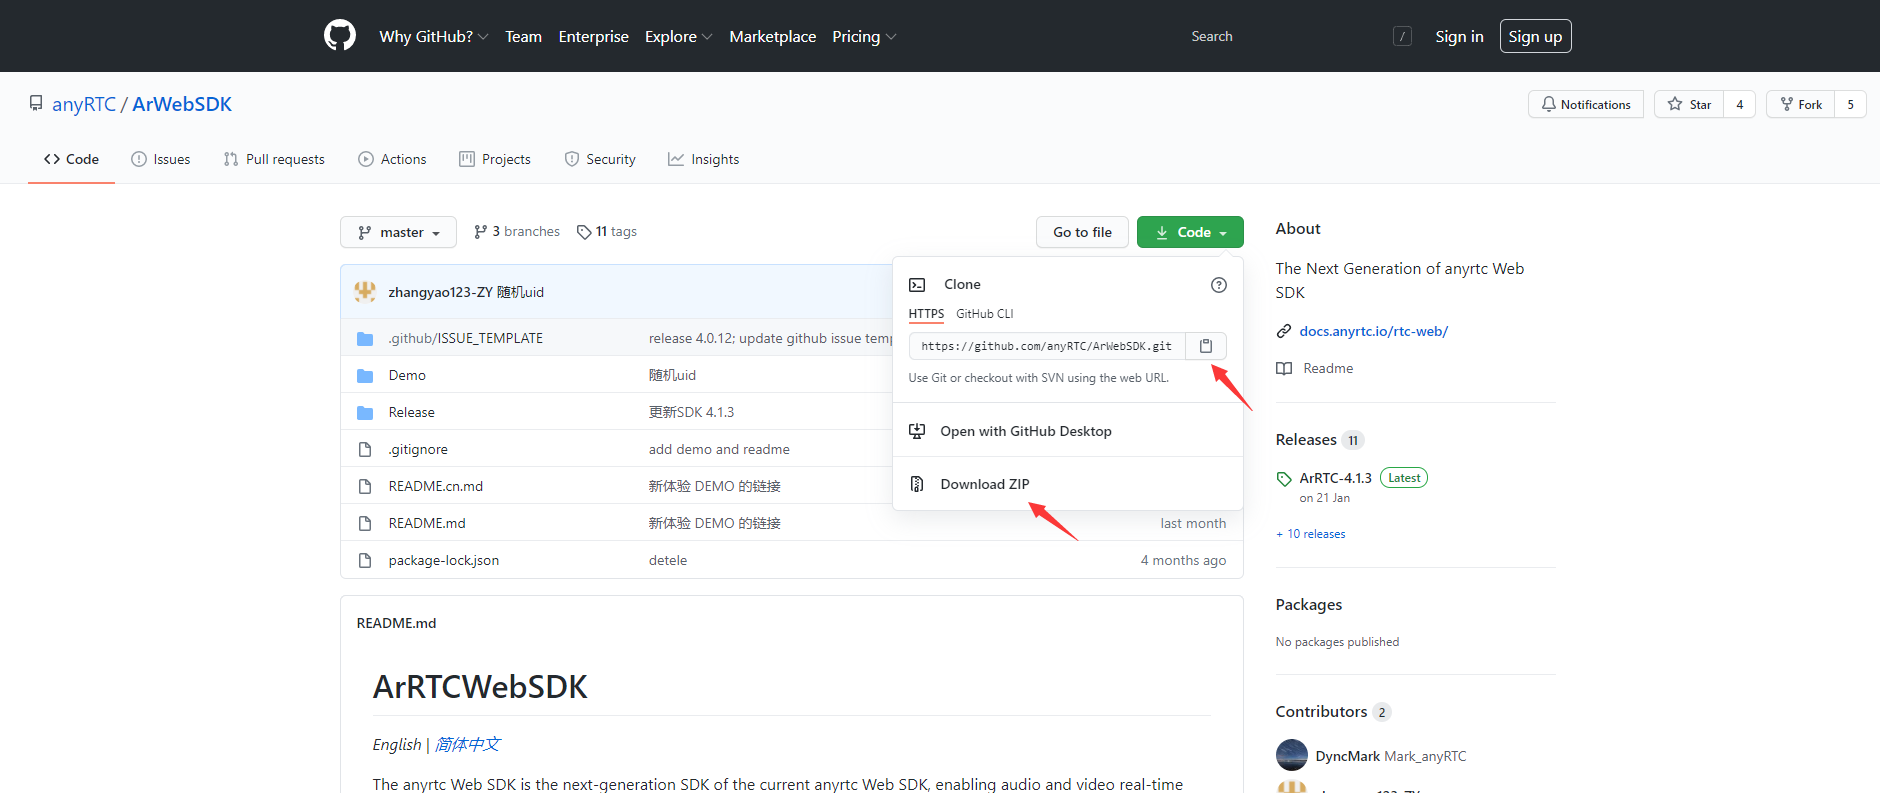
Task: Toggle the green Code dropdown button
Action: point(1190,232)
